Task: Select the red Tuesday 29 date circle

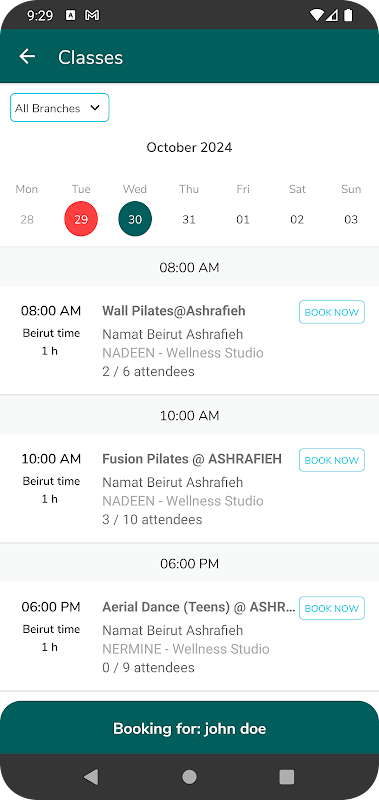Action: pyautogui.click(x=81, y=219)
